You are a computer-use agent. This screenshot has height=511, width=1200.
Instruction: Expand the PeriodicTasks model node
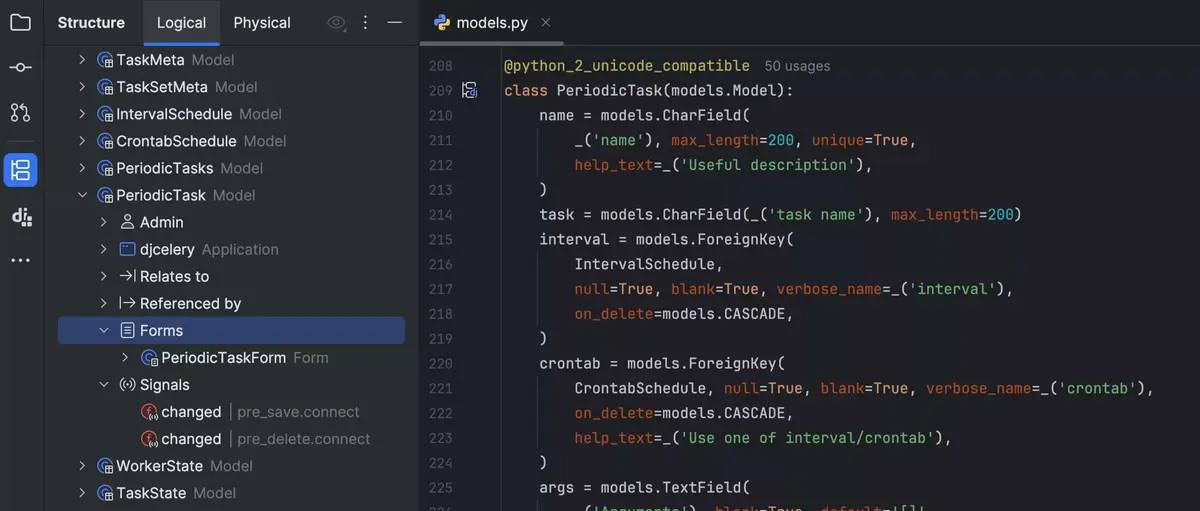point(82,168)
